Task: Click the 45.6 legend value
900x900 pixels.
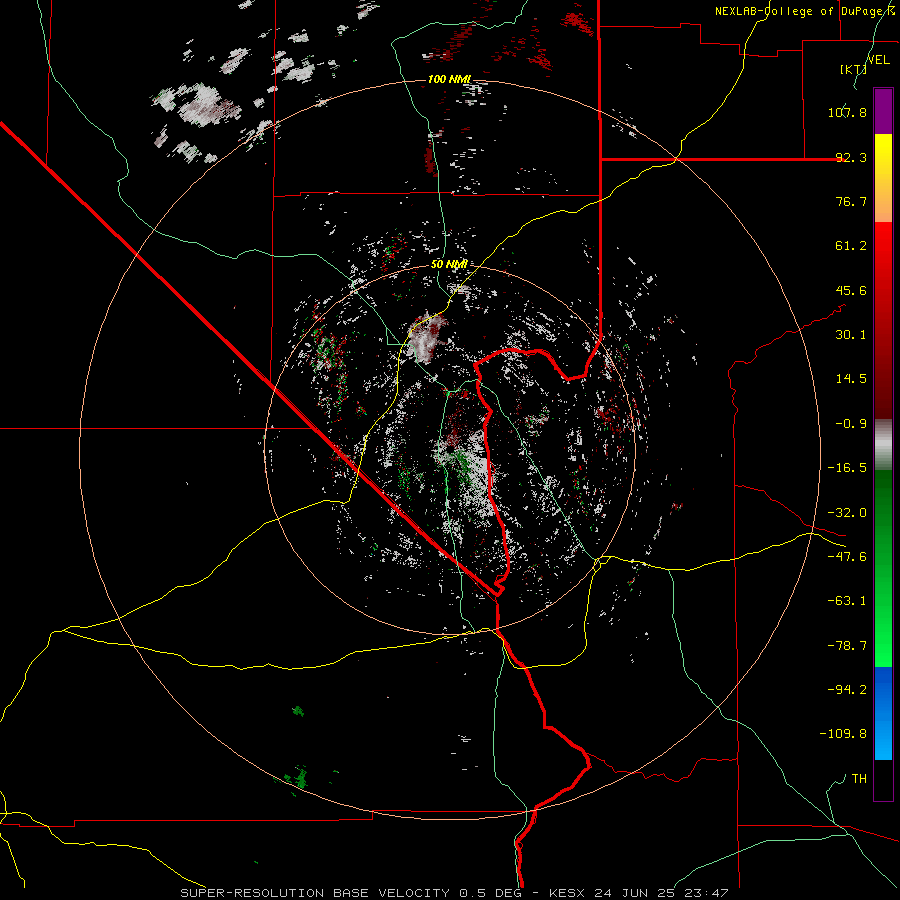Action: 851,290
